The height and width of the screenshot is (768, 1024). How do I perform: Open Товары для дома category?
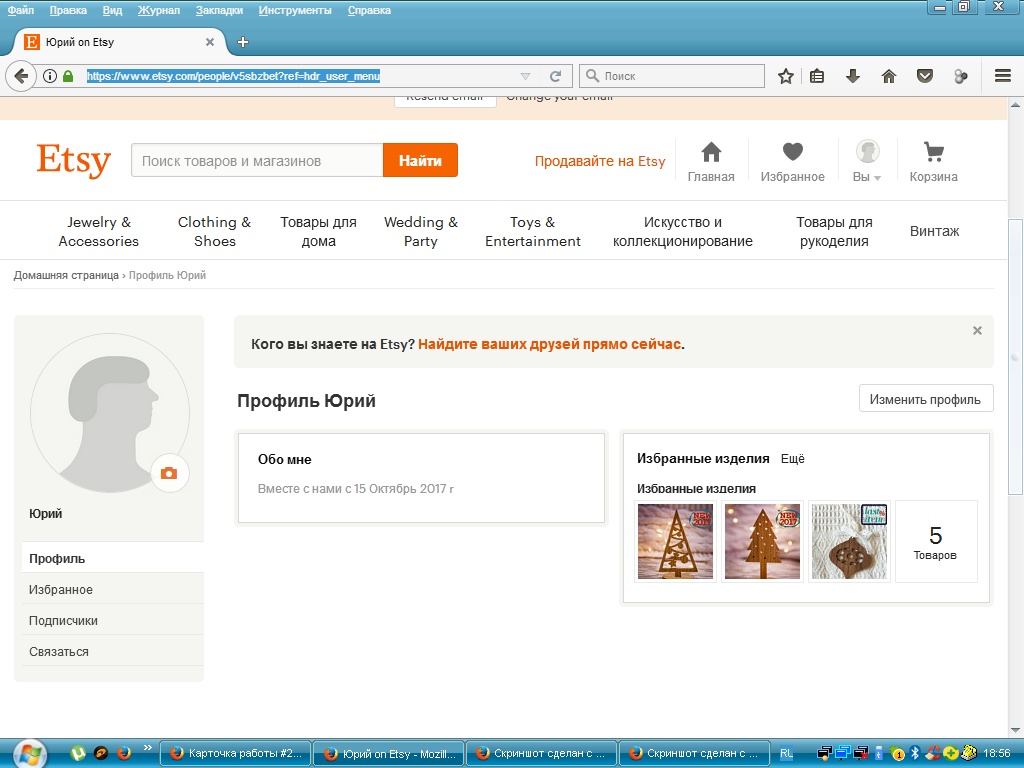pos(318,231)
